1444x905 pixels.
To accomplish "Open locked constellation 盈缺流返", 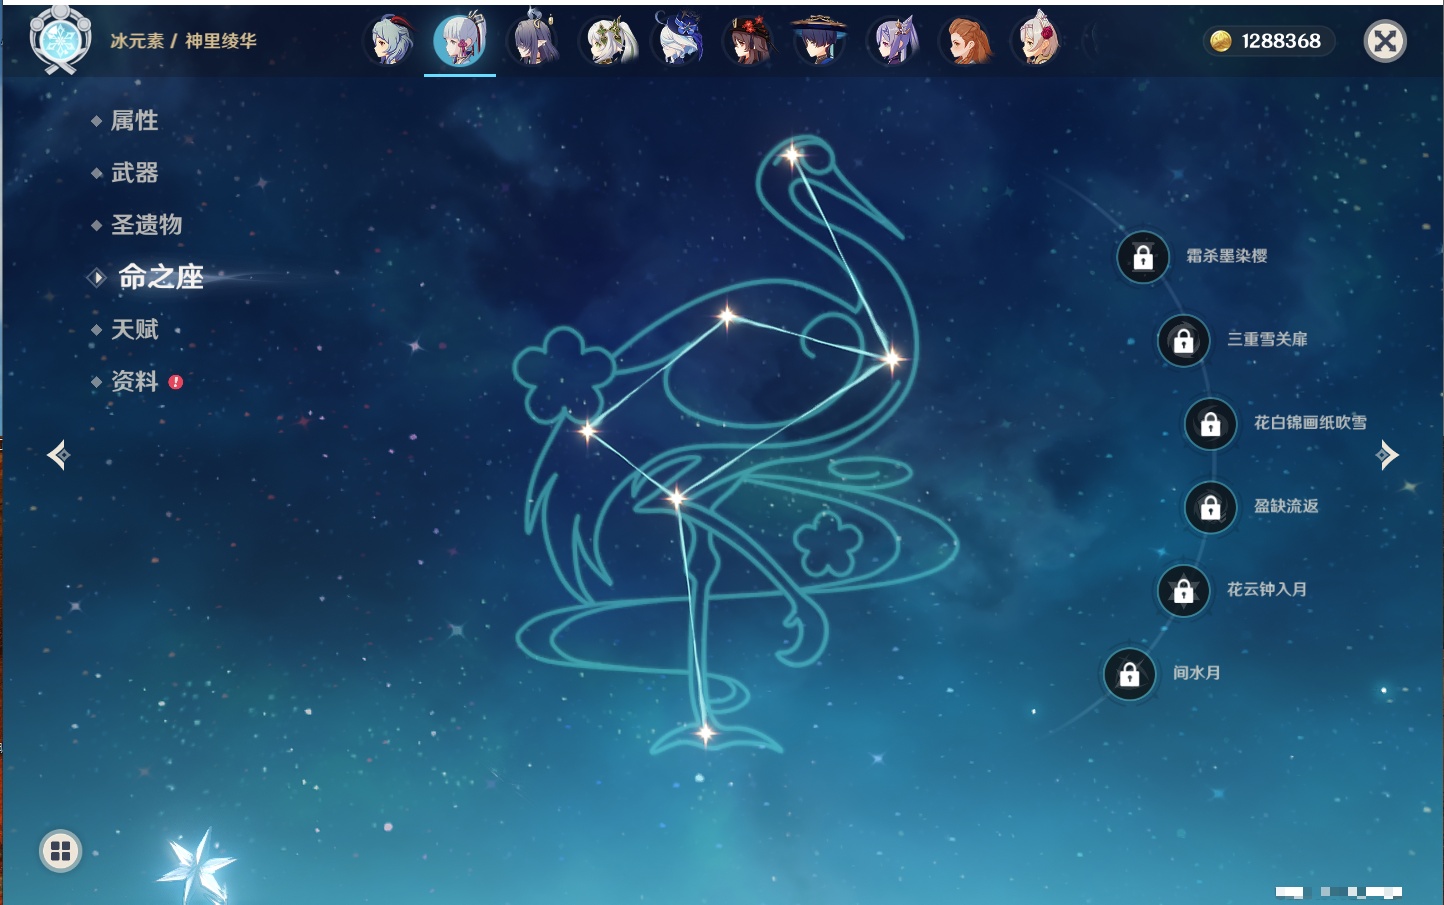I will [1211, 507].
